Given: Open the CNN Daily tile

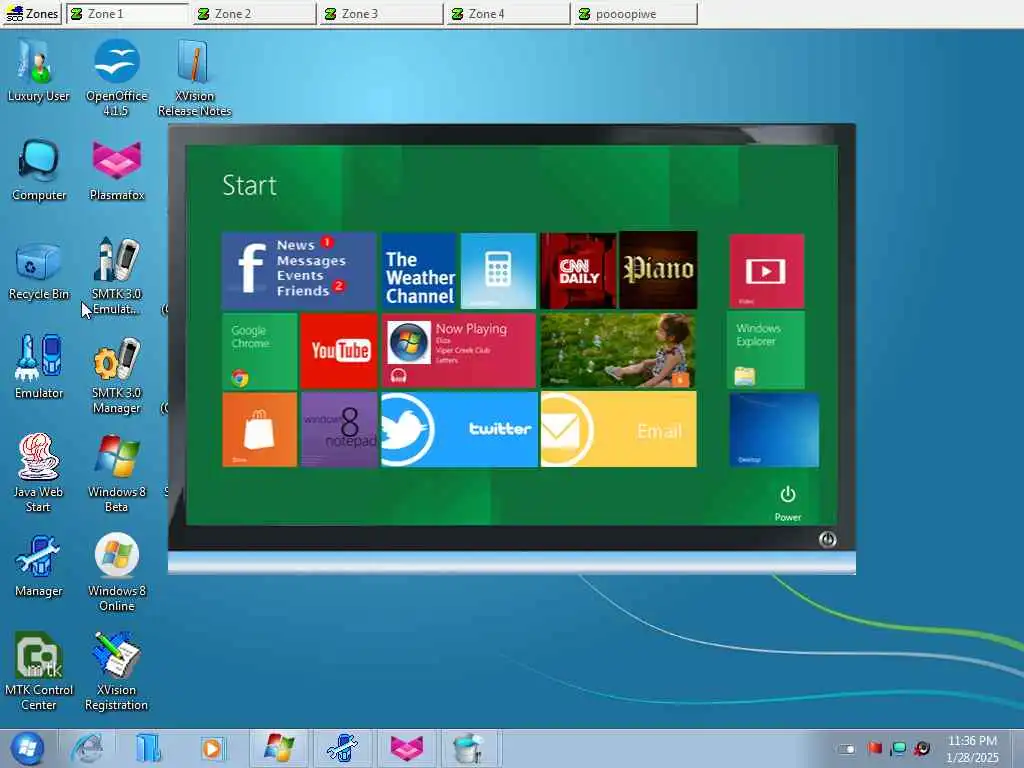Looking at the screenshot, I should (x=578, y=270).
